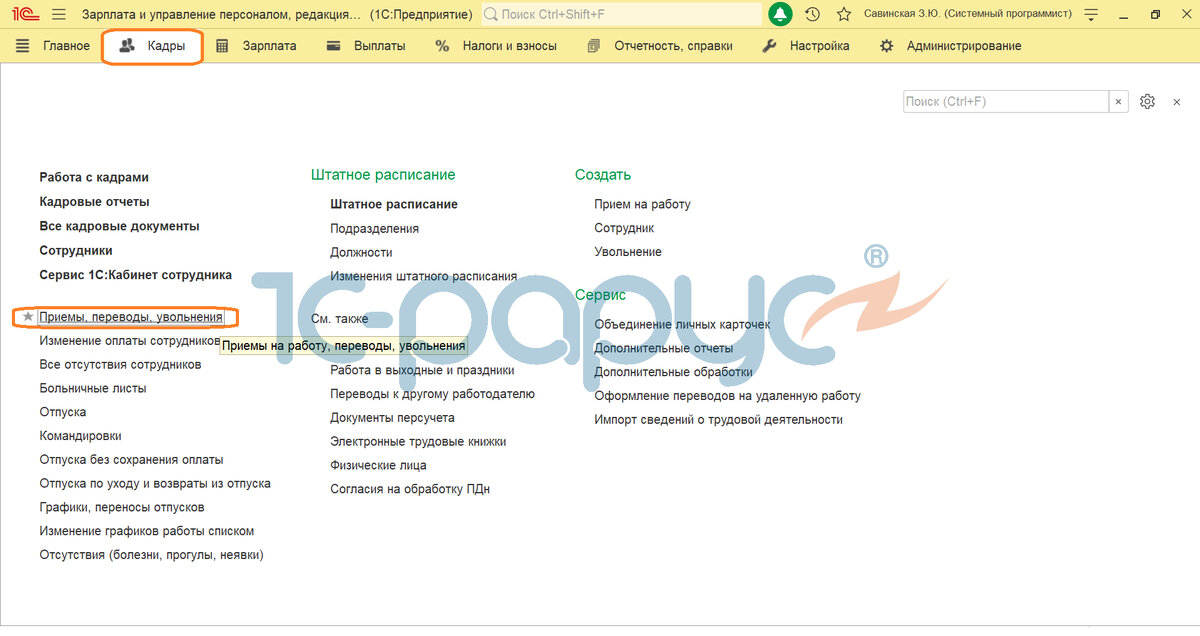
Task: Open Изменения штатного расписания
Action: 424,276
